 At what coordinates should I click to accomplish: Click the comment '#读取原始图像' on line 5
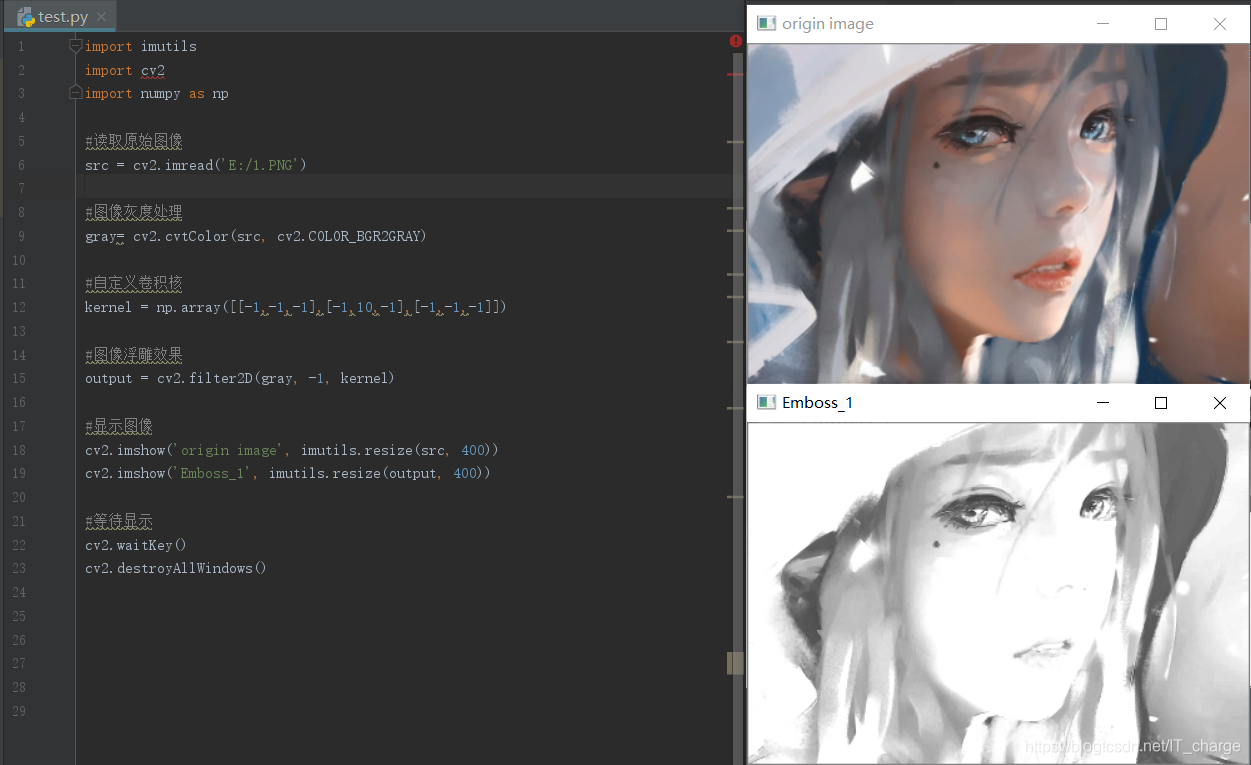(x=134, y=141)
